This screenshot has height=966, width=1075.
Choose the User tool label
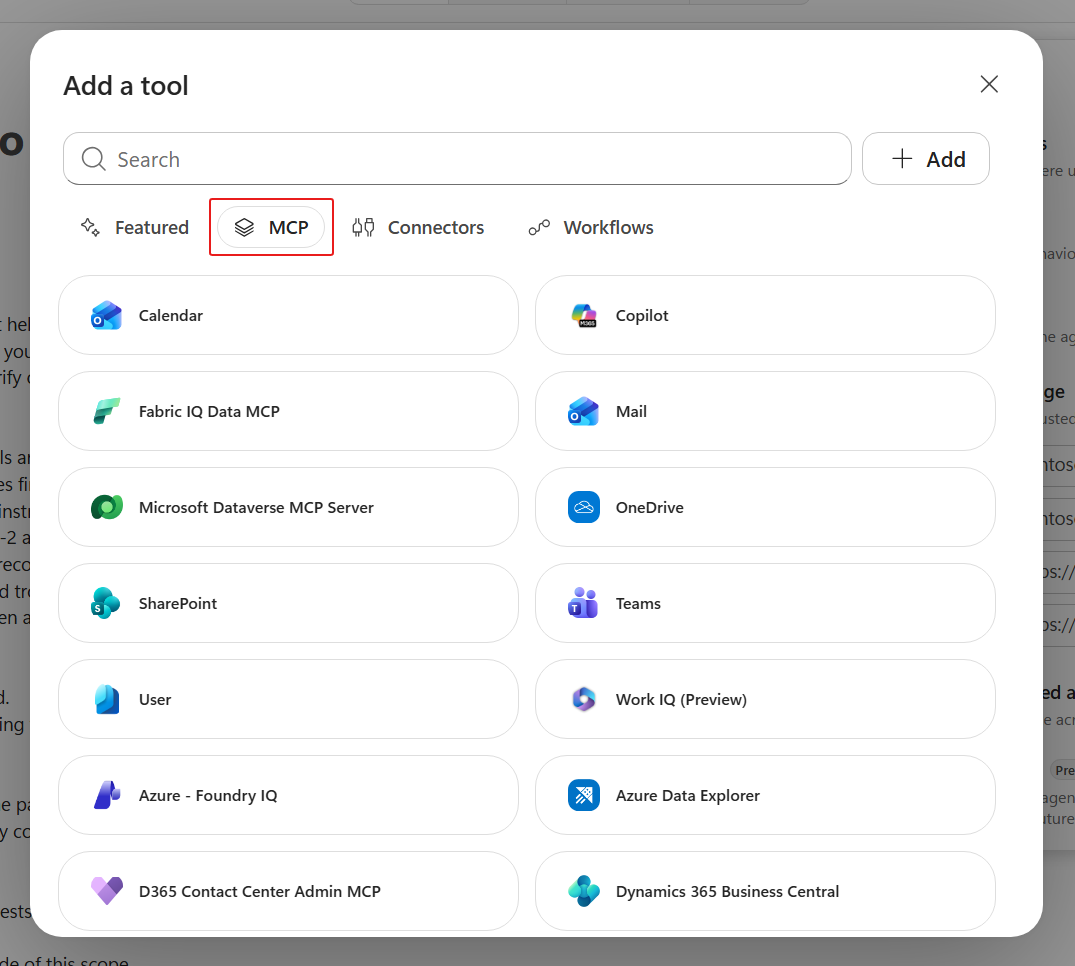click(x=155, y=699)
